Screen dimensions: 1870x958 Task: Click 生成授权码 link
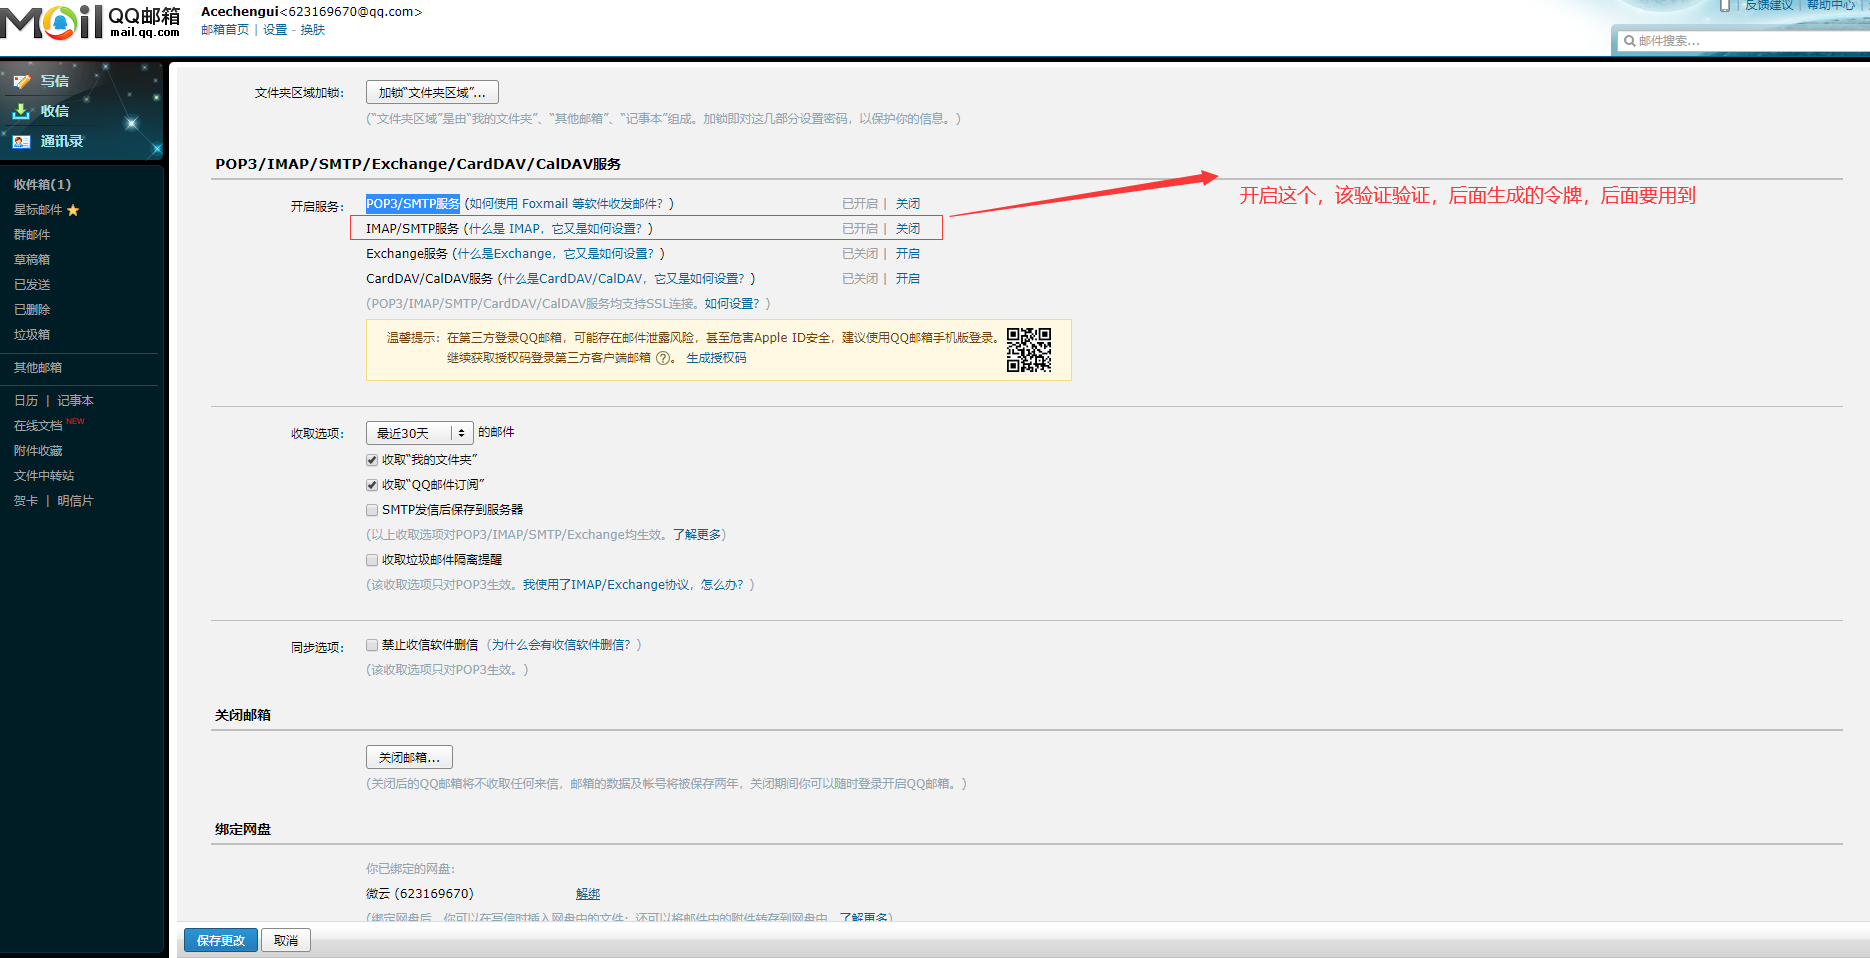[x=716, y=358]
